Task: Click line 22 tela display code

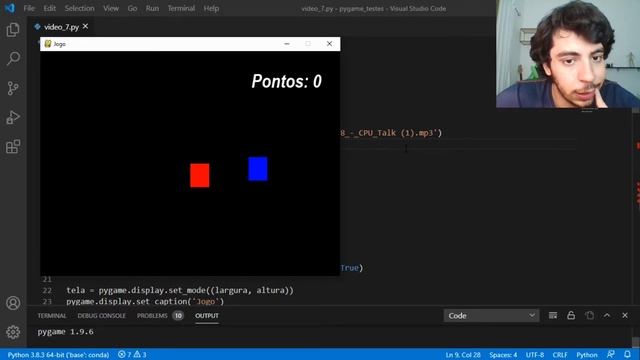Action: coord(180,290)
